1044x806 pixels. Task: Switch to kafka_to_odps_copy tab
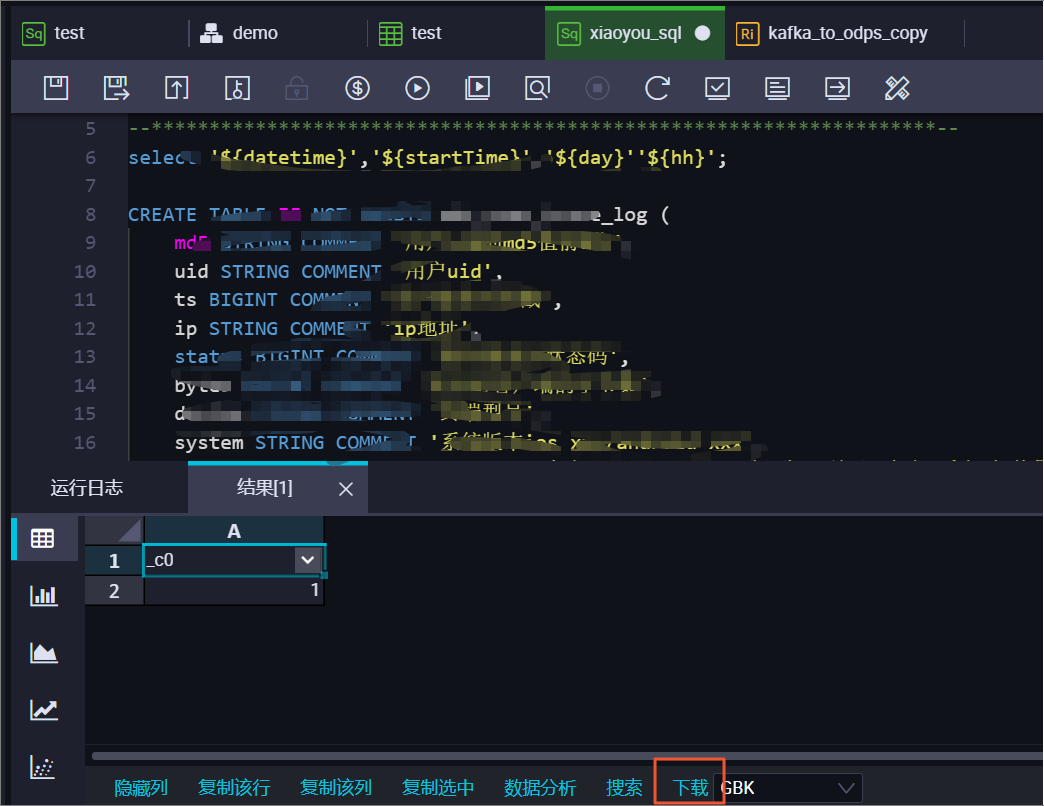click(x=846, y=33)
